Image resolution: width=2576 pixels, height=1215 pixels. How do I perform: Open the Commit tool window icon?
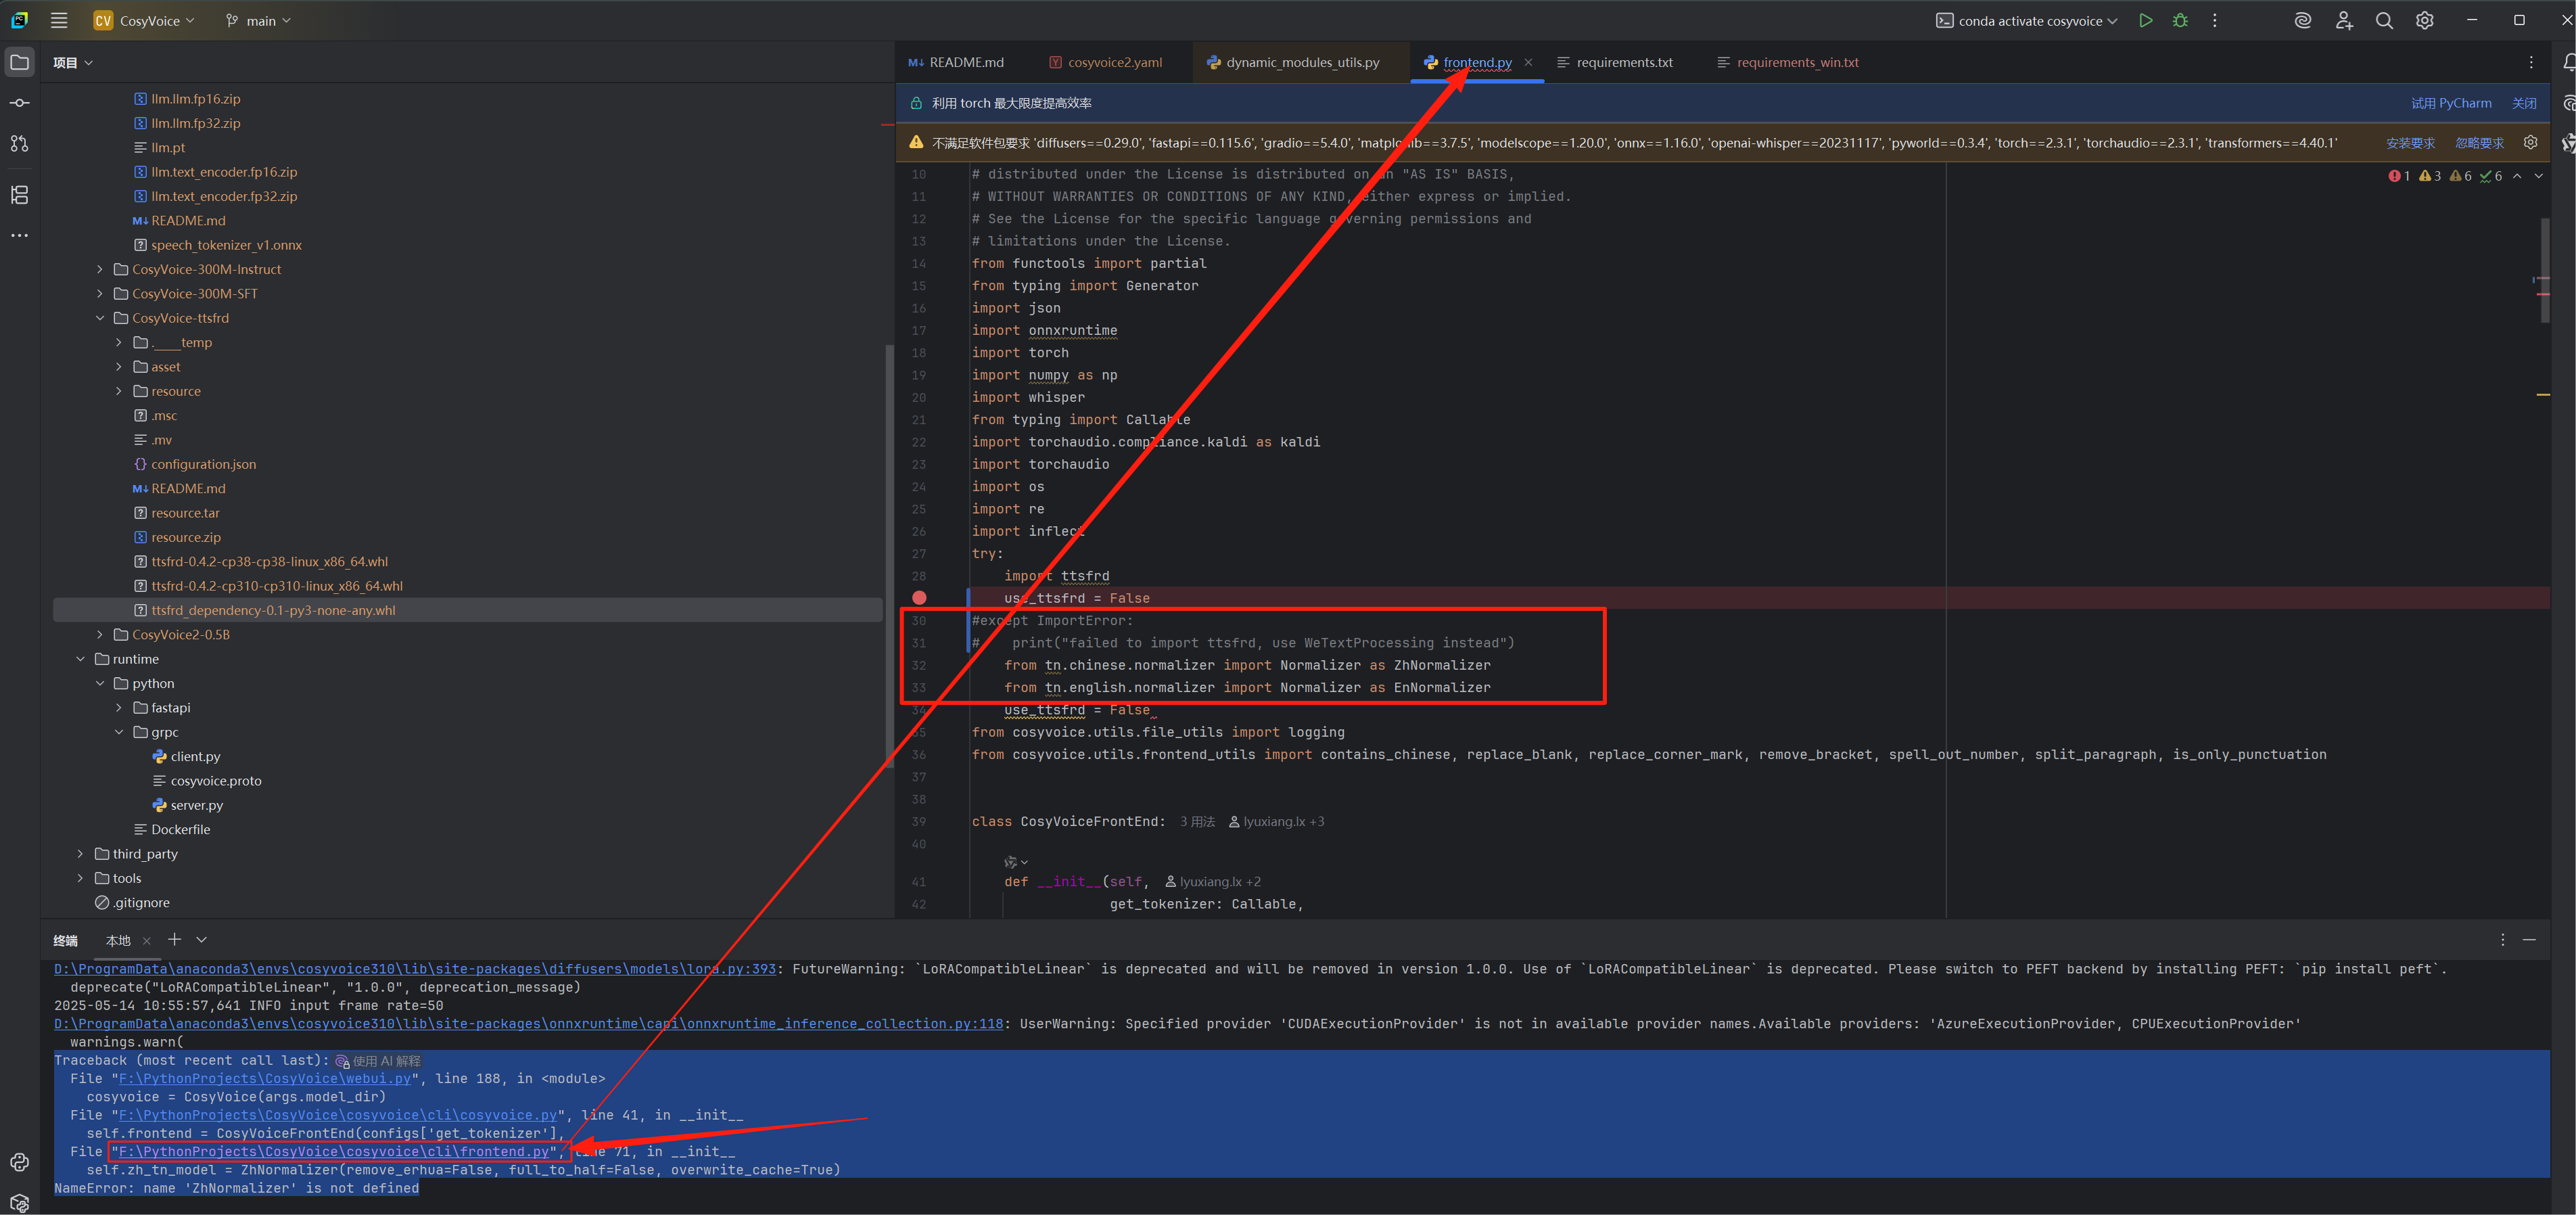click(x=19, y=103)
